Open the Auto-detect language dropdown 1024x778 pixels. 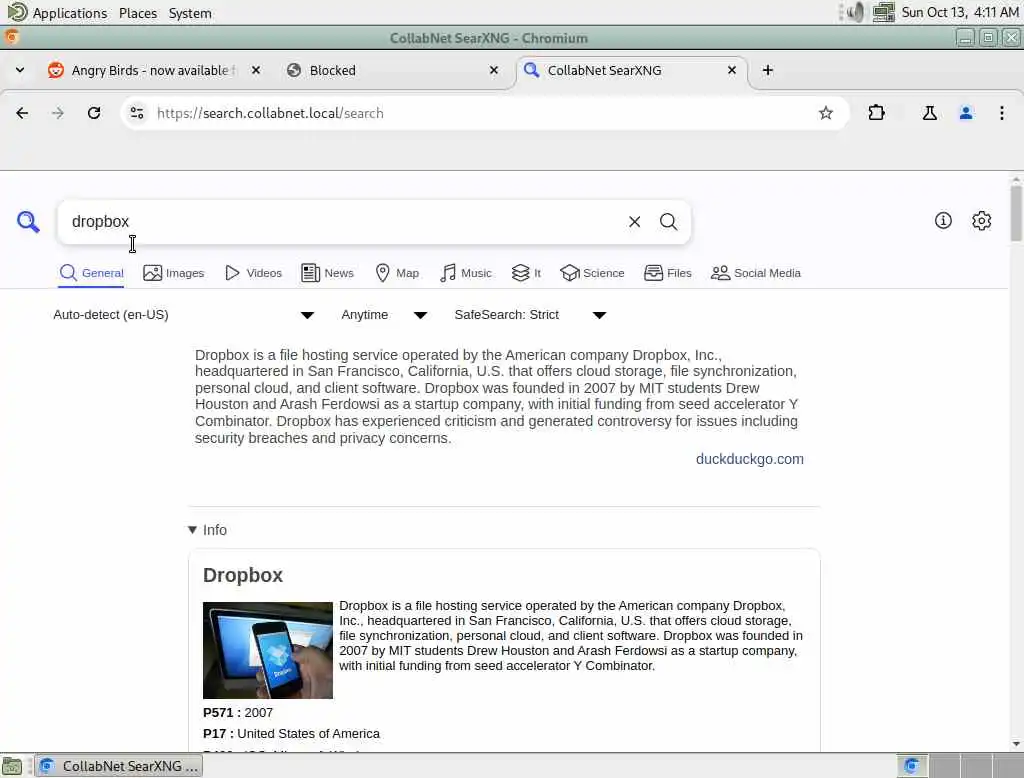coord(184,315)
